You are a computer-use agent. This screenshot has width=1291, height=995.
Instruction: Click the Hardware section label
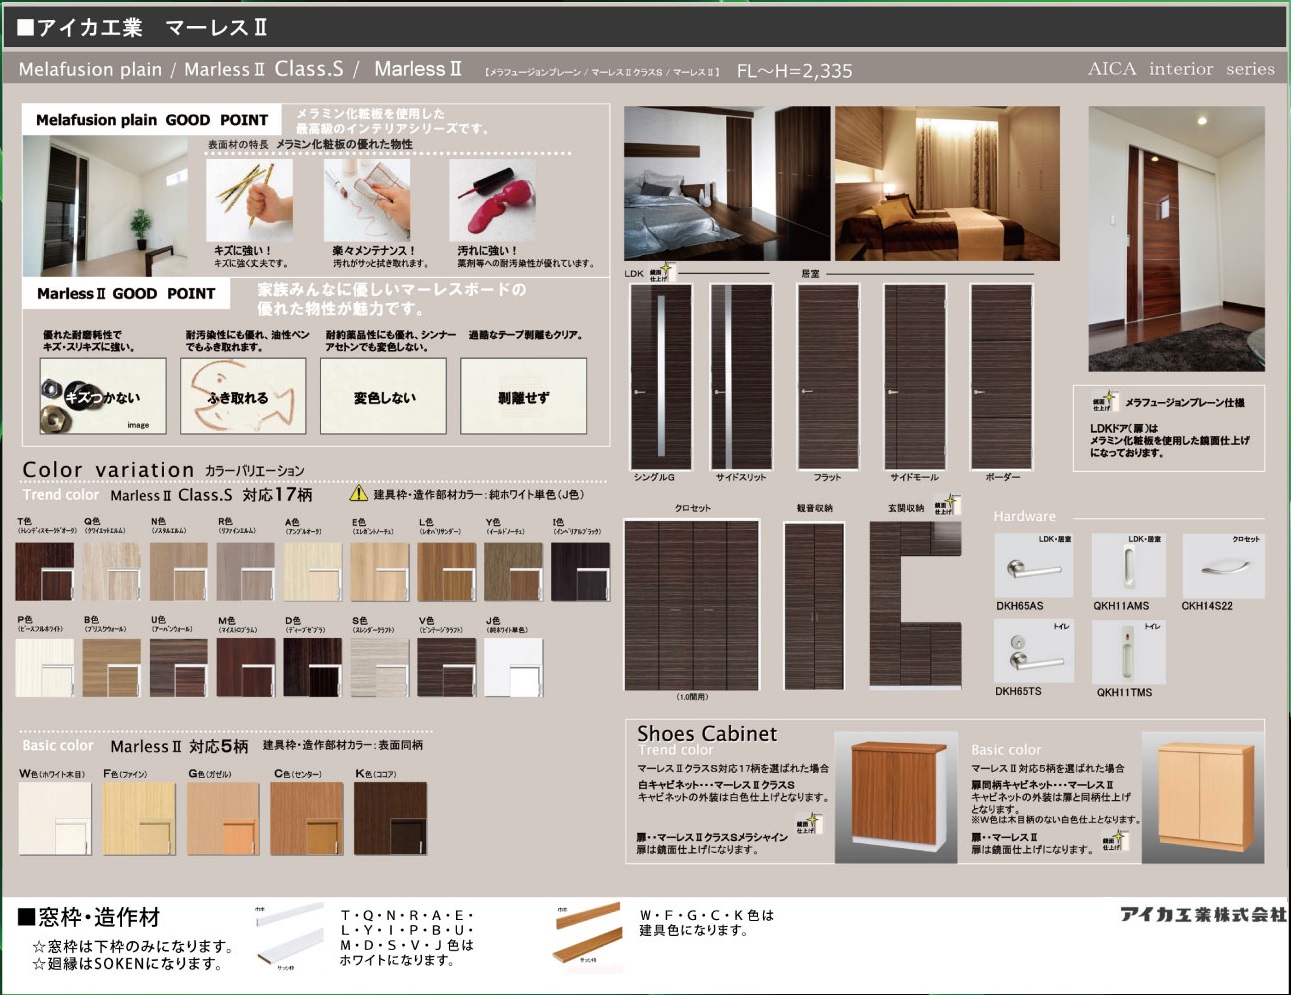1024,516
